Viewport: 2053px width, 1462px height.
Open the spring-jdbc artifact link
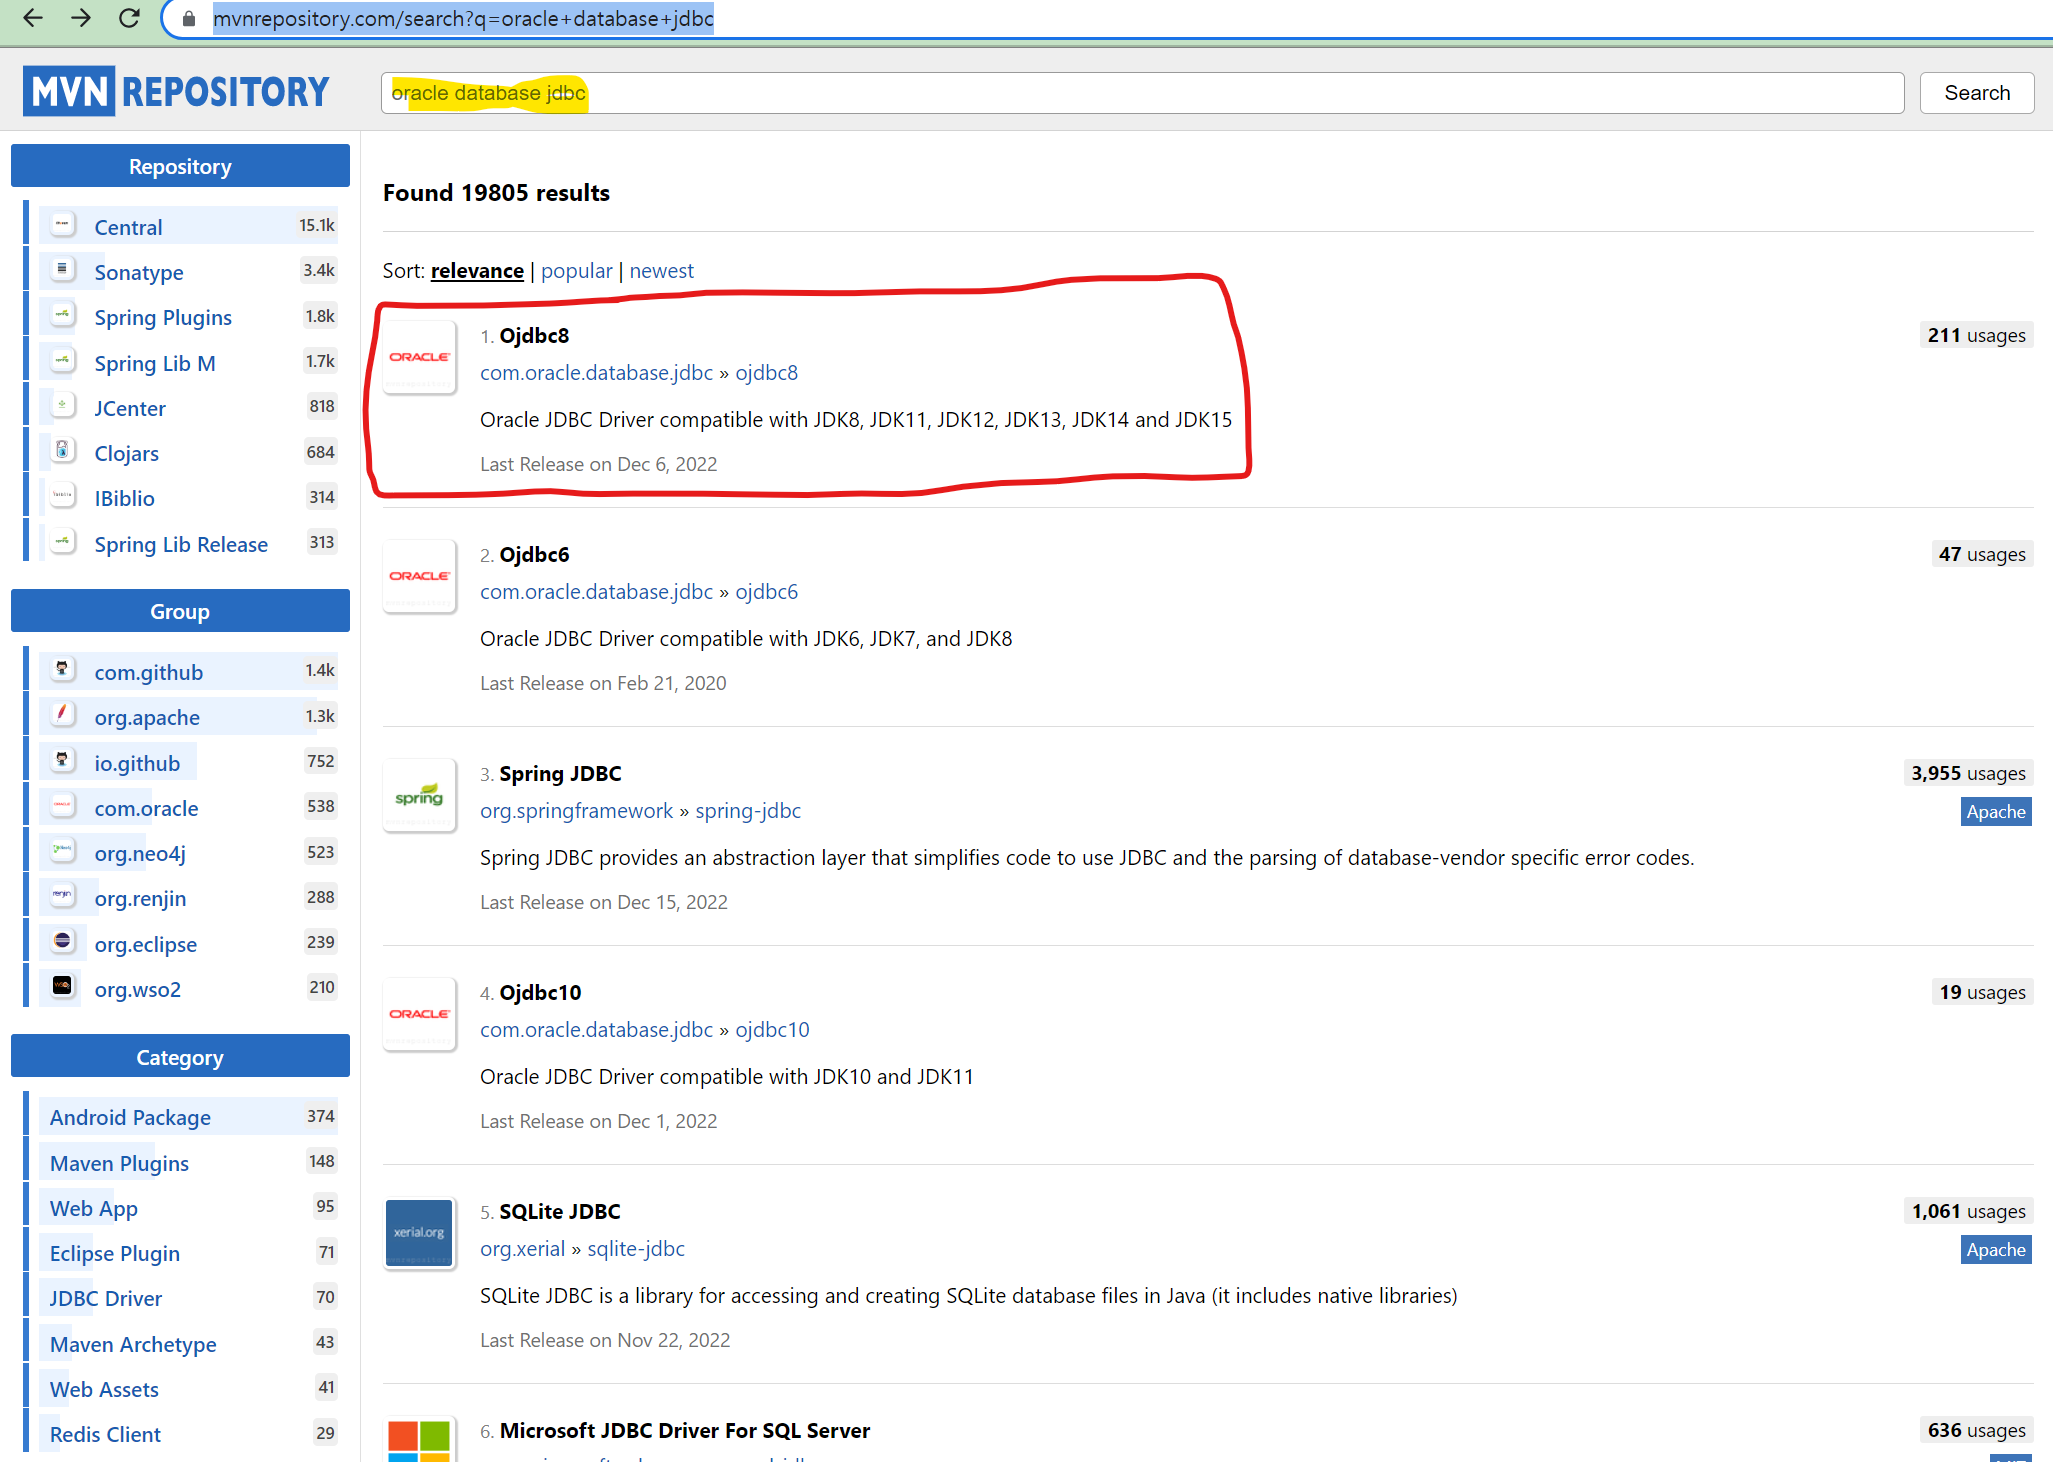(748, 811)
